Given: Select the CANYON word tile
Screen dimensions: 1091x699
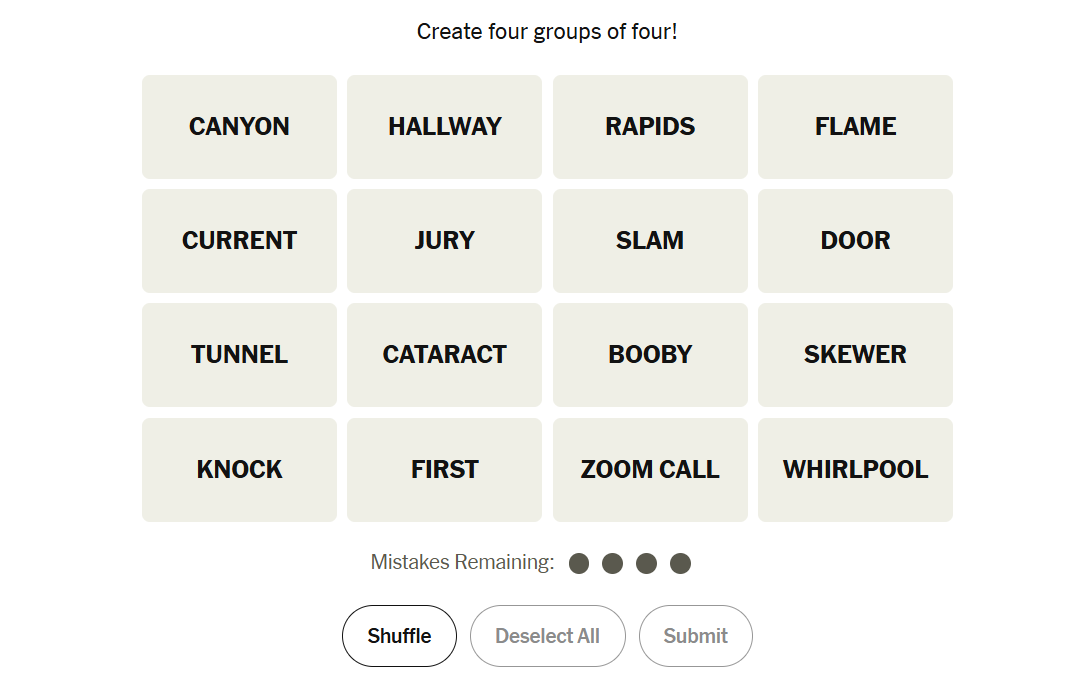Looking at the screenshot, I should tap(239, 127).
